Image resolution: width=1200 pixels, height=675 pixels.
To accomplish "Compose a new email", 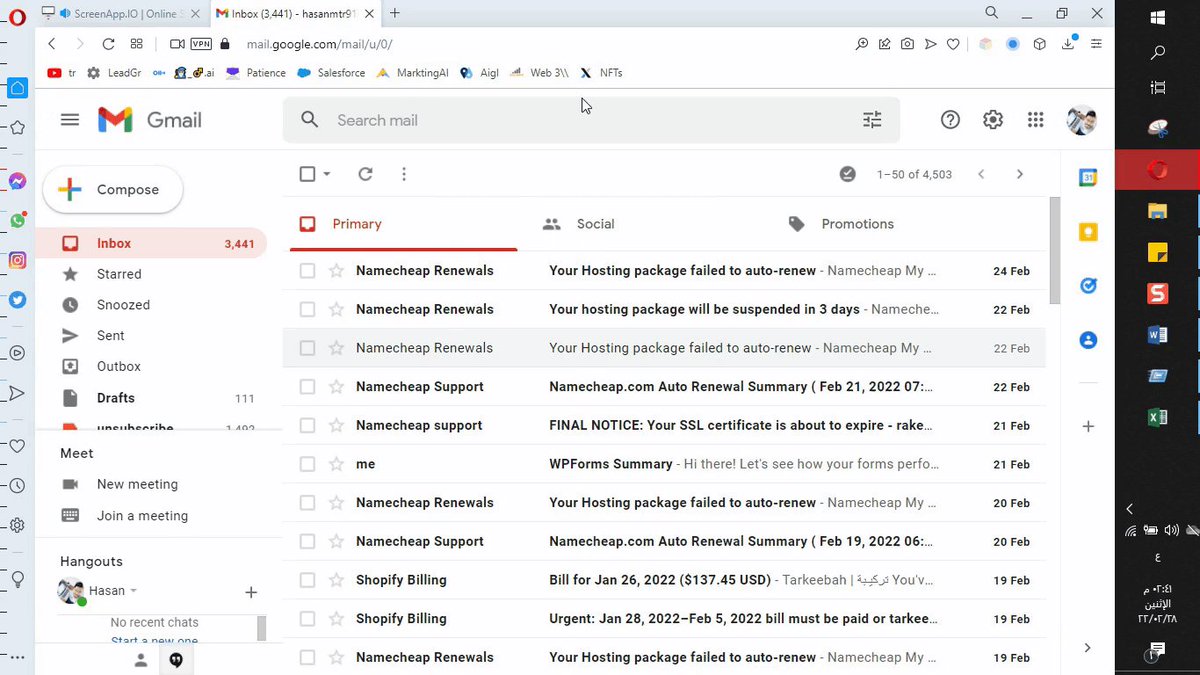I will point(112,190).
